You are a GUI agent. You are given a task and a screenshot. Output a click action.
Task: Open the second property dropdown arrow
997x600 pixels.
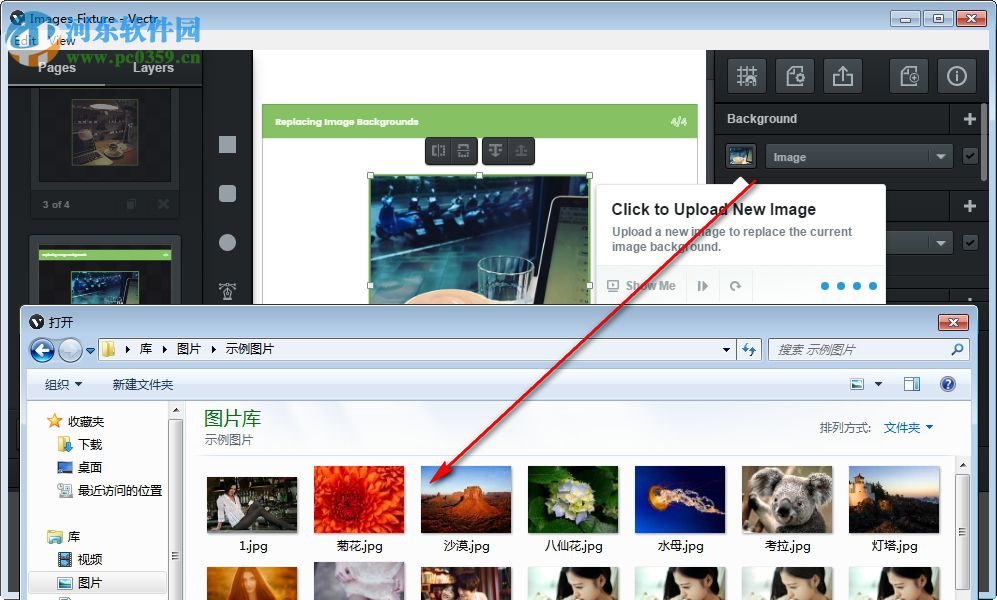940,243
